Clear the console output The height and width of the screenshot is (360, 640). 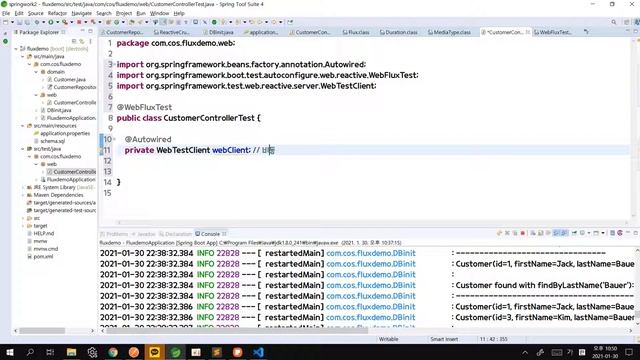click(533, 233)
